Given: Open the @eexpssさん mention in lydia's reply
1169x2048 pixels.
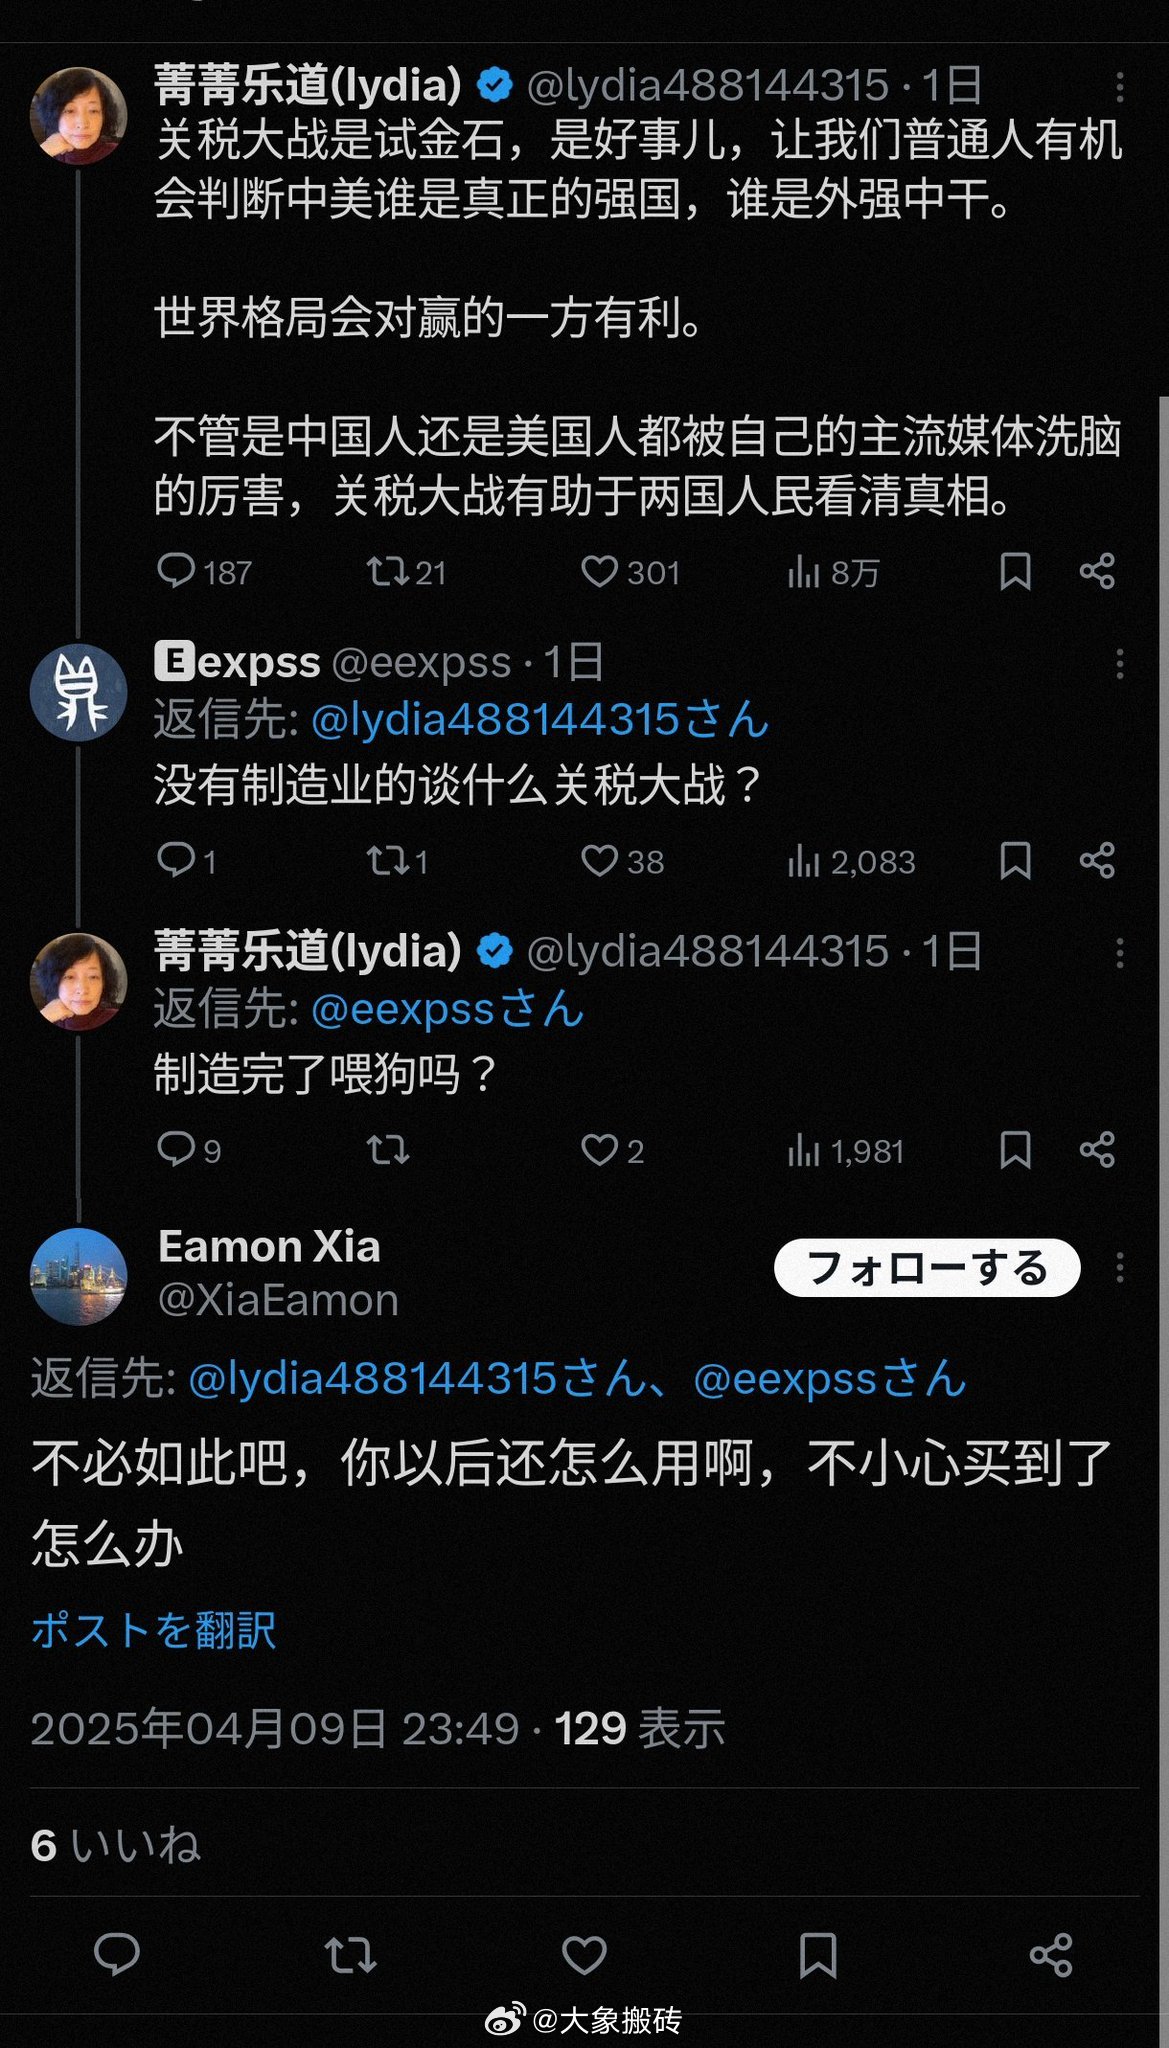Looking at the screenshot, I should pyautogui.click(x=447, y=1010).
